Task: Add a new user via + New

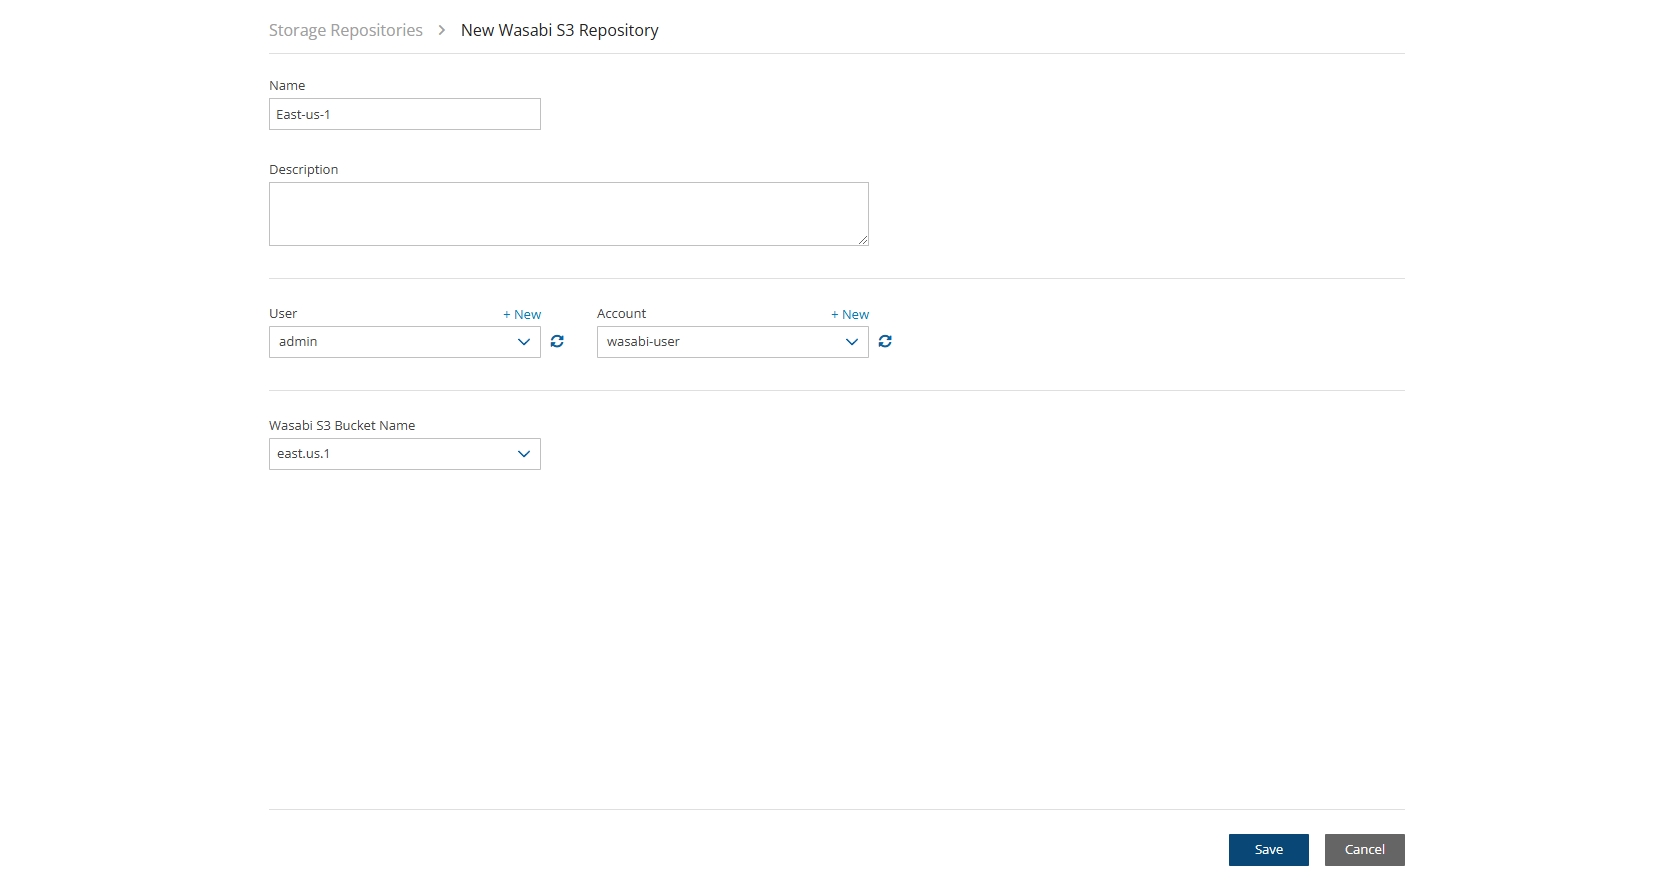Action: [x=522, y=314]
